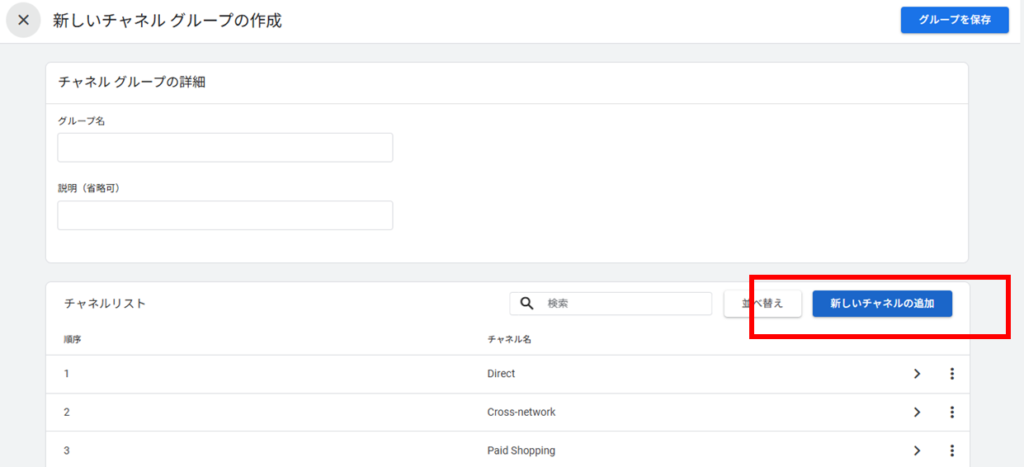Click the 順序 column header
The width and height of the screenshot is (1024, 467).
[72, 339]
